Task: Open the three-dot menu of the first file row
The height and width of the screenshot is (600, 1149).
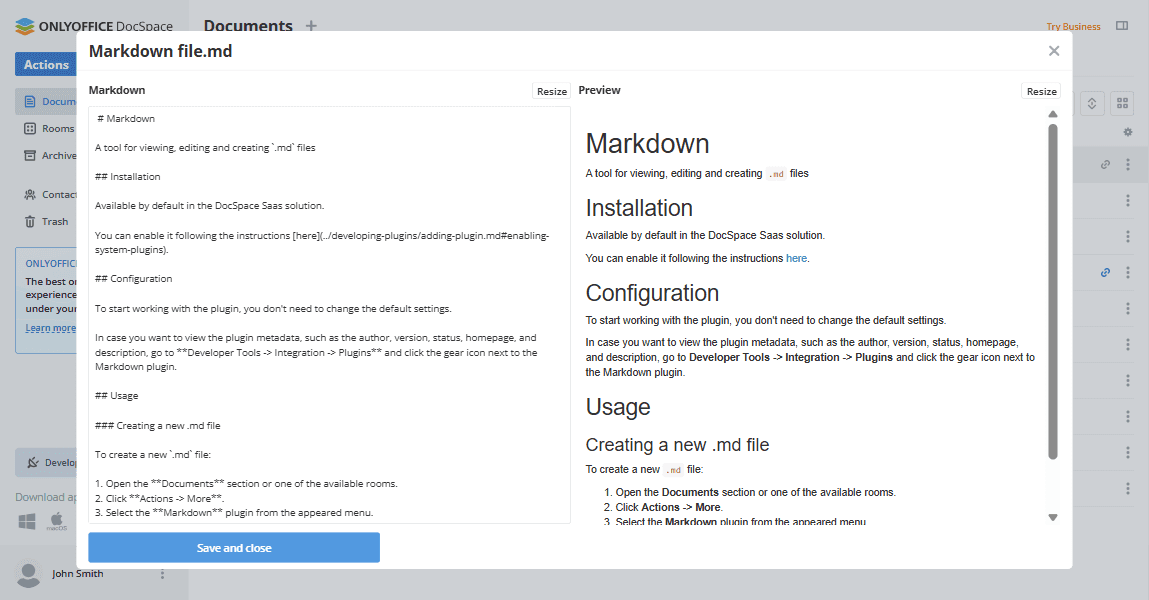Action: pyautogui.click(x=1128, y=165)
